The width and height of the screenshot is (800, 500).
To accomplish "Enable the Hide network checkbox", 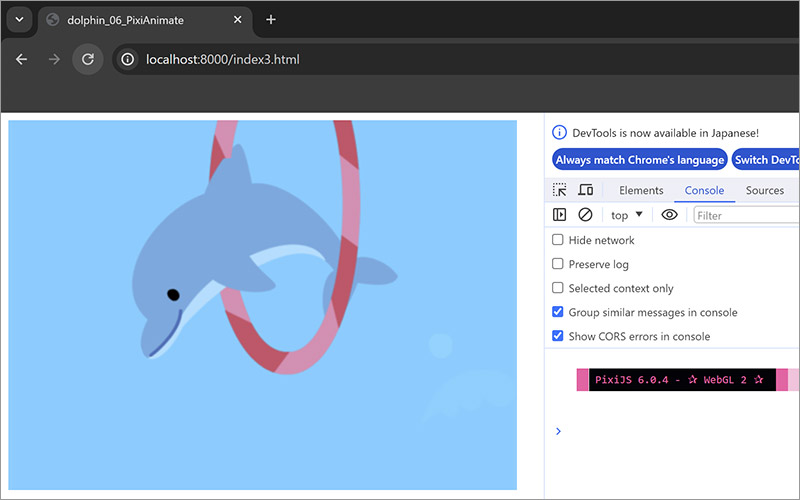I will 558,240.
